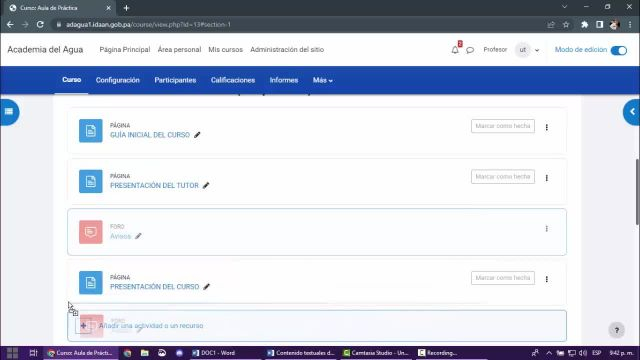Open the Avisos forum link
The width and height of the screenshot is (640, 360).
[120, 236]
